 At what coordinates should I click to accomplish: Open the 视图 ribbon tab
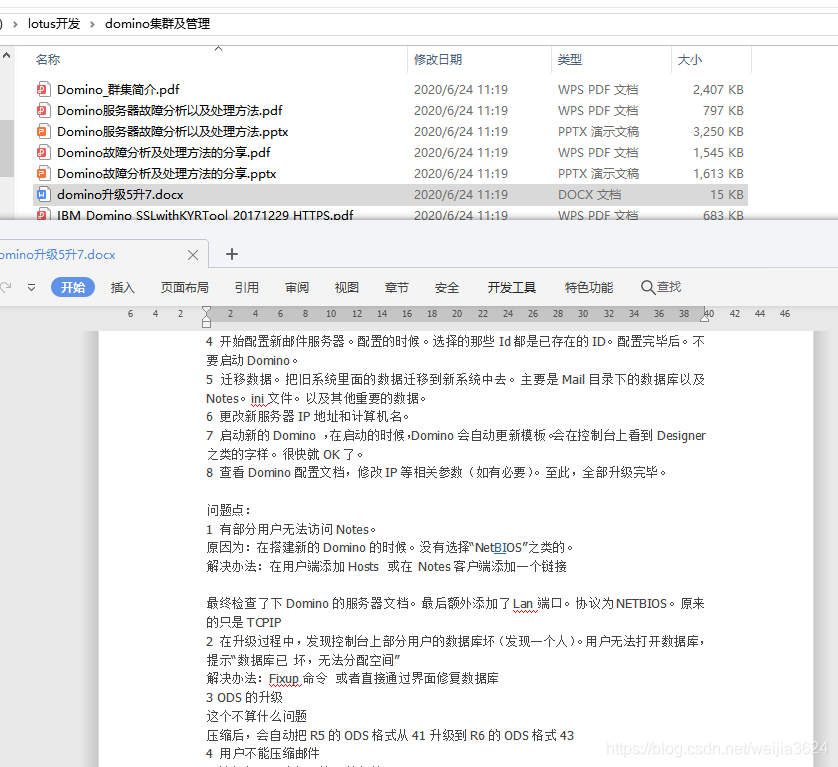tap(346, 288)
